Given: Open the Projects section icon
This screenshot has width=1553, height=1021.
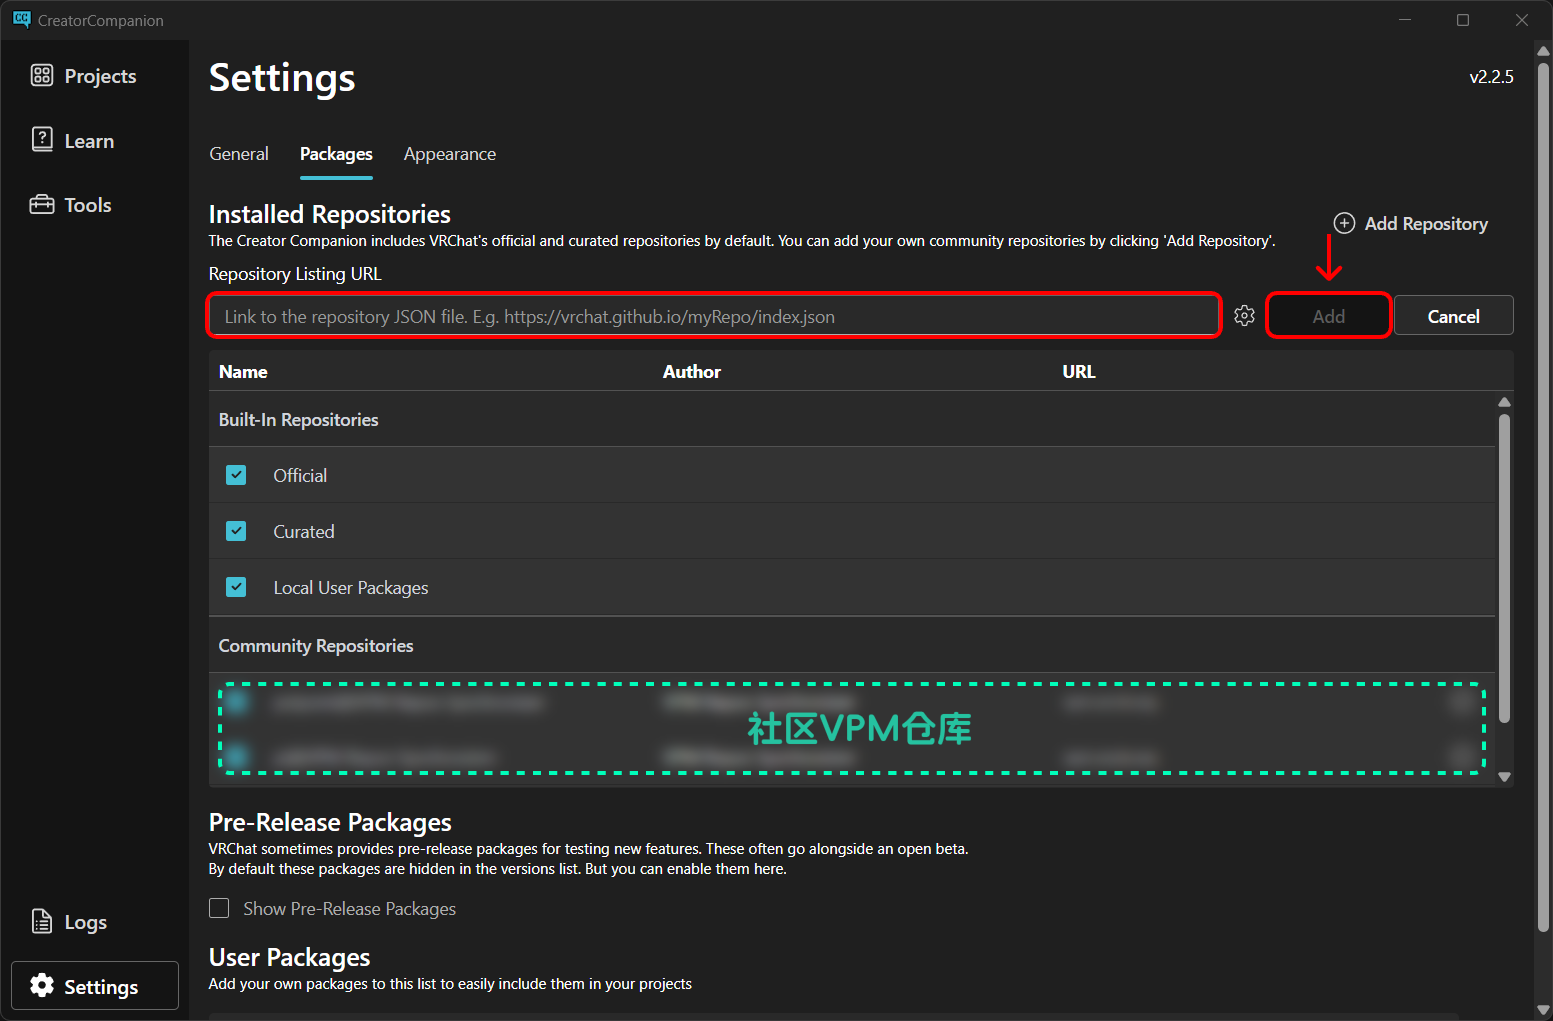Looking at the screenshot, I should coord(42,76).
